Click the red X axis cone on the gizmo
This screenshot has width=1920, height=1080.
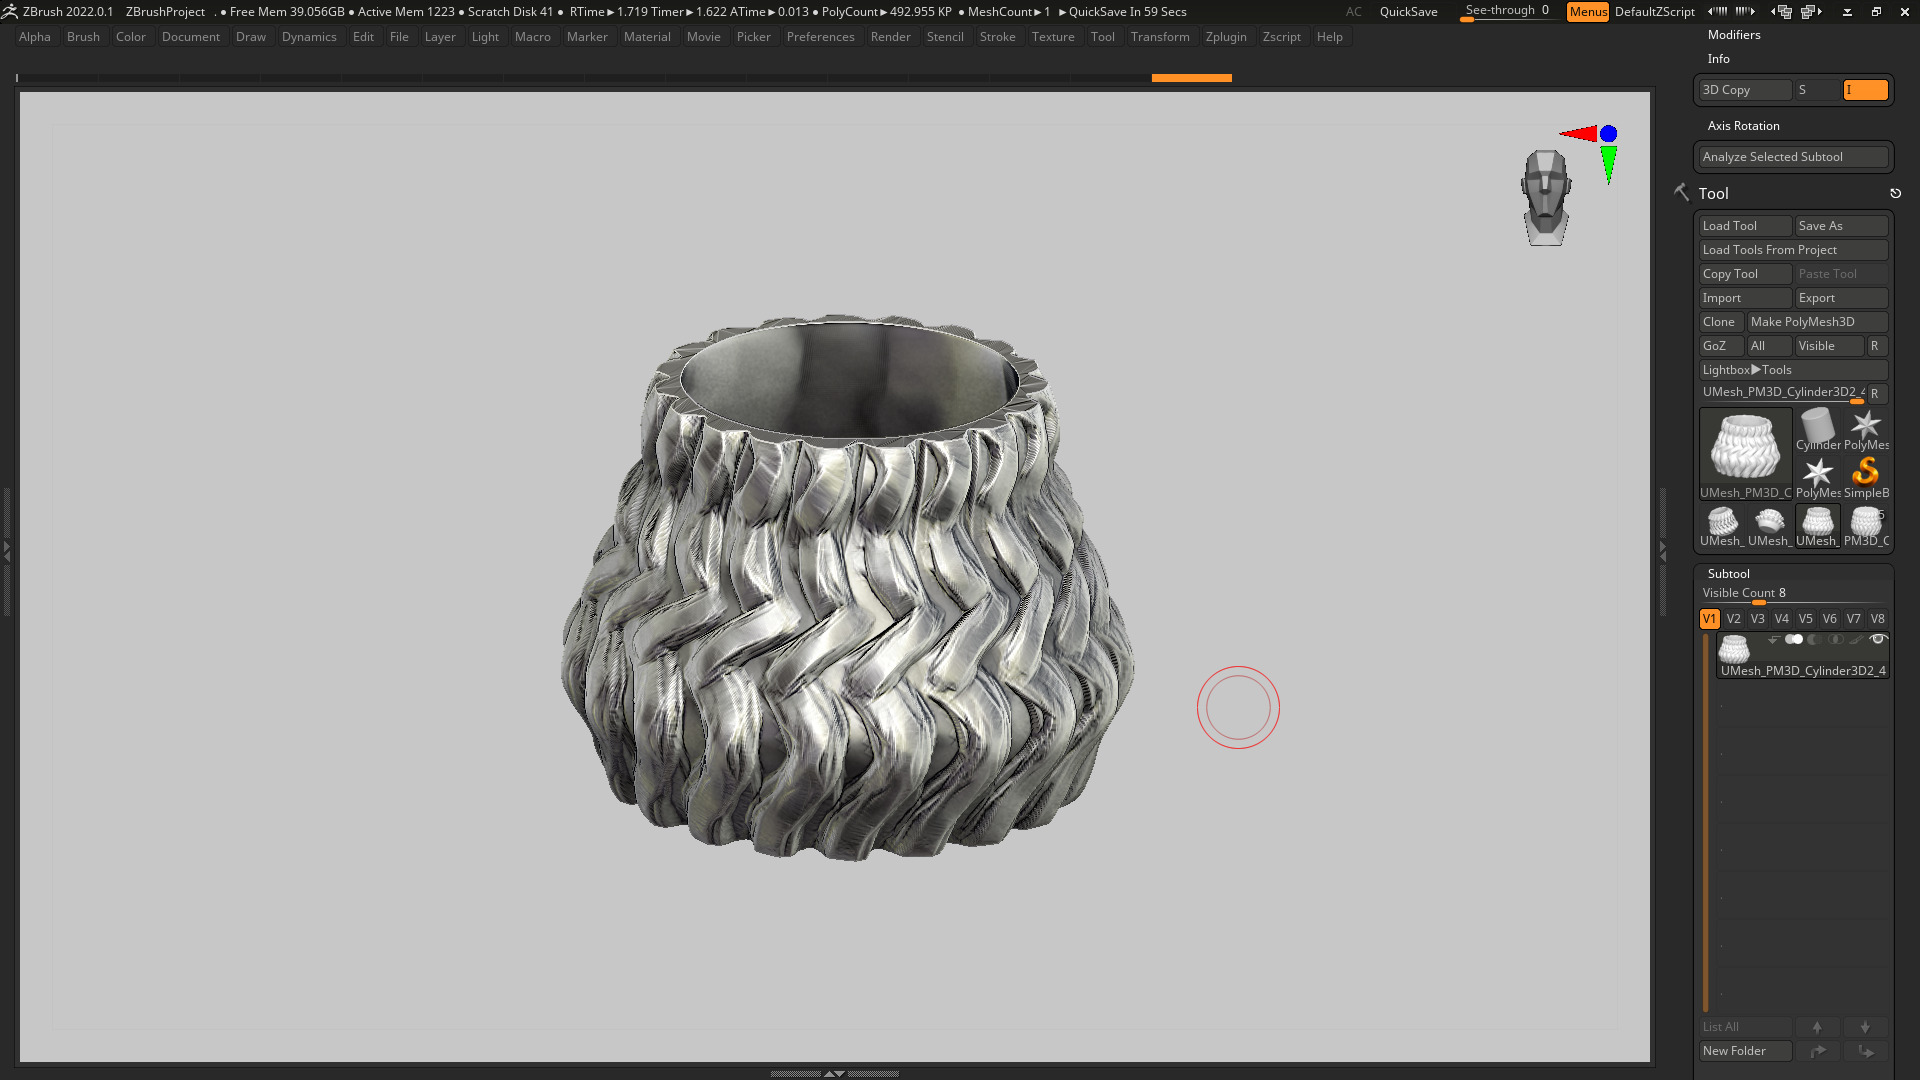(x=1578, y=134)
